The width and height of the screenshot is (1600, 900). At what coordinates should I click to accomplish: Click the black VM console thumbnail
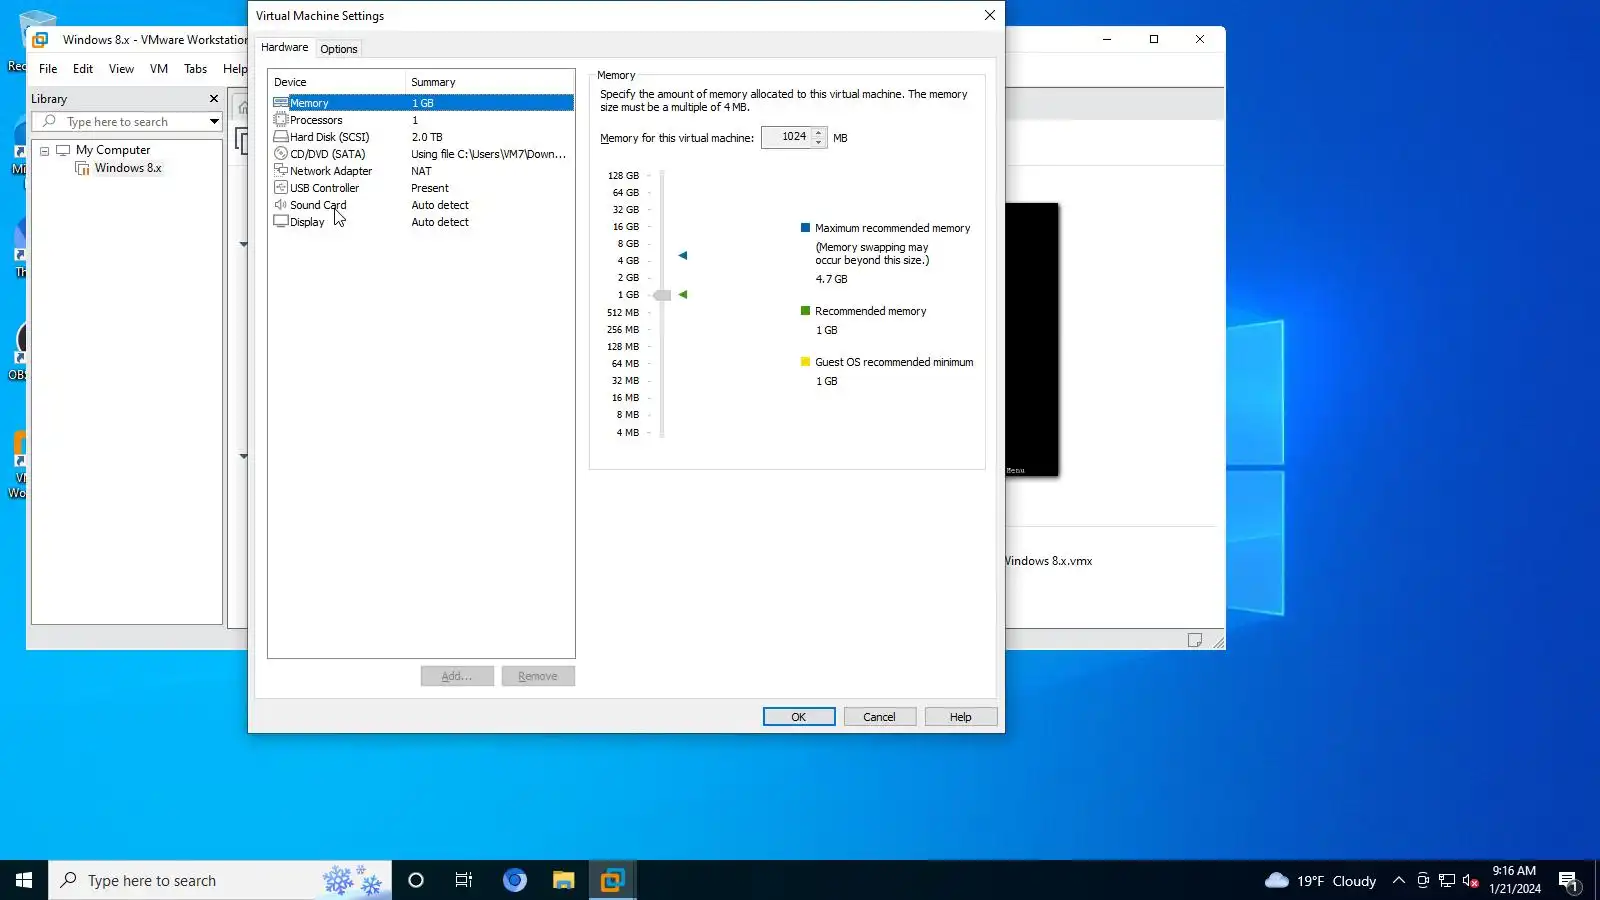click(1031, 340)
